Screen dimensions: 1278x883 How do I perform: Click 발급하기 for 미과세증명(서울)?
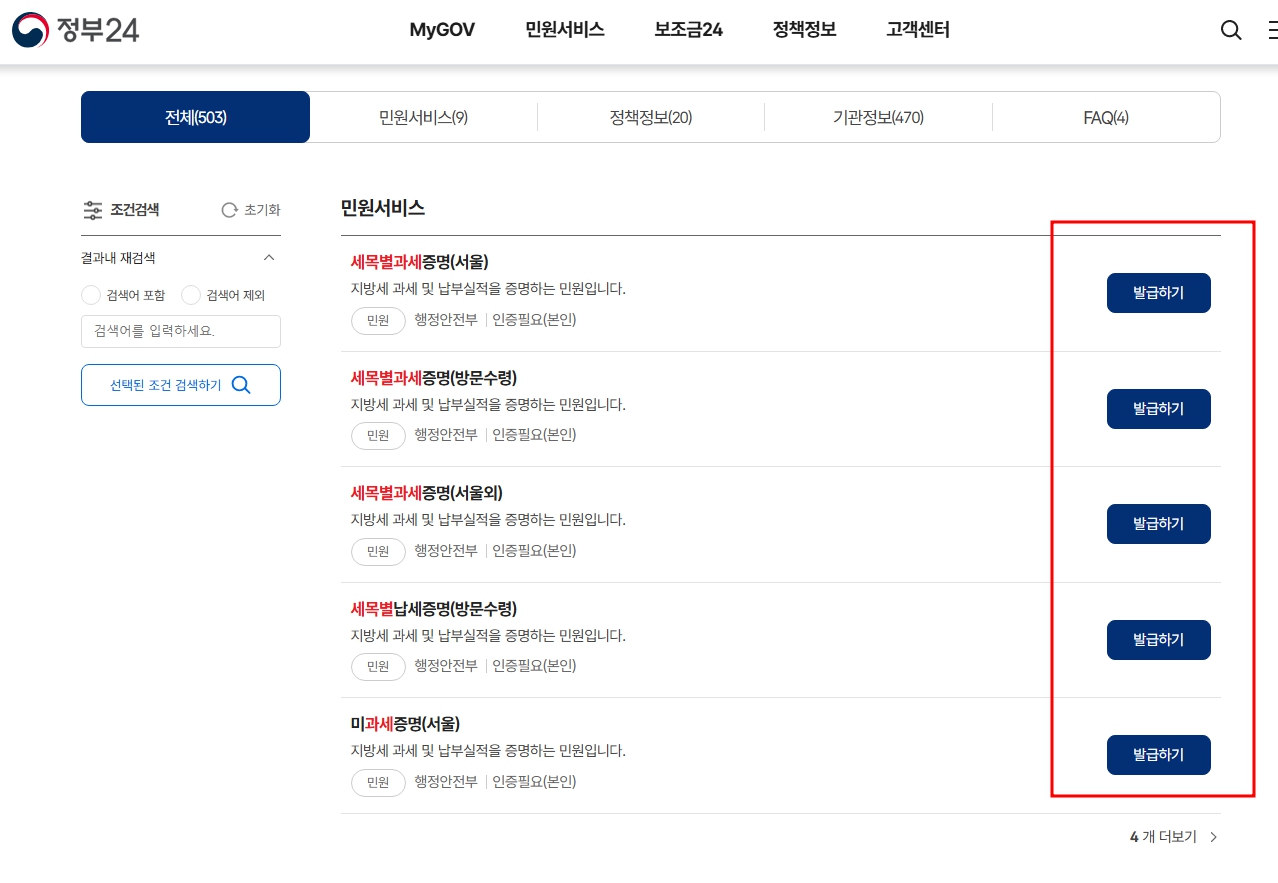pos(1158,755)
